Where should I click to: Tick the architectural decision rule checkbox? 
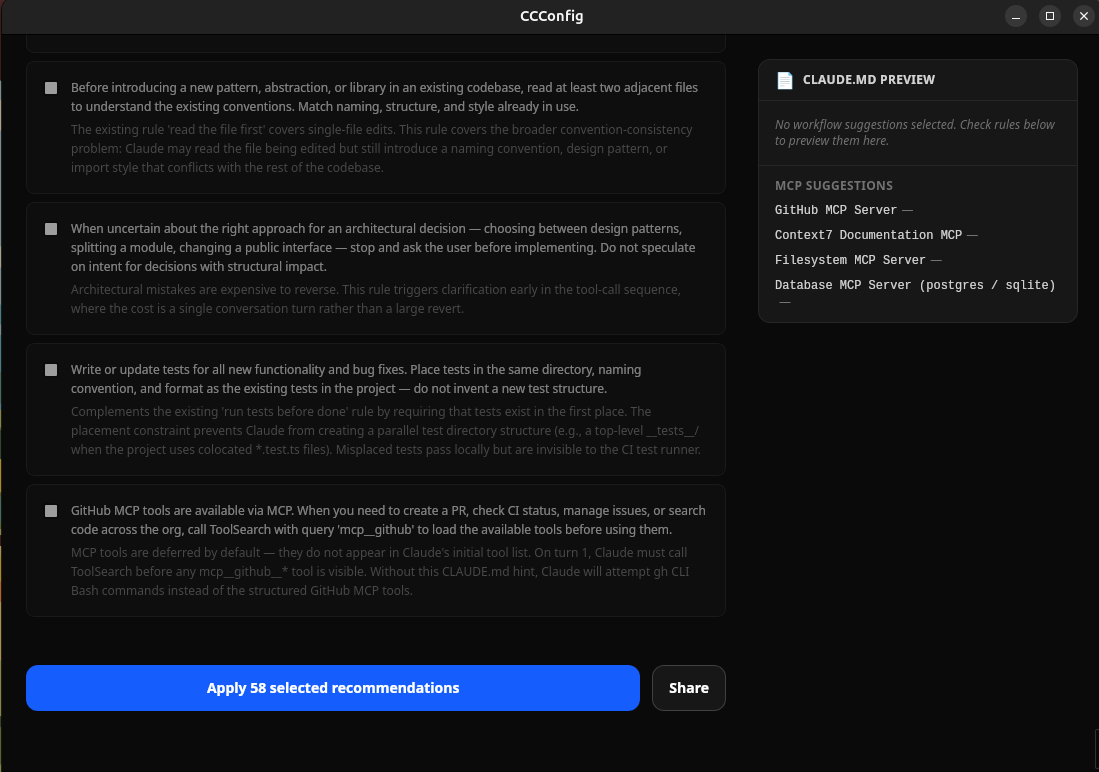click(51, 229)
